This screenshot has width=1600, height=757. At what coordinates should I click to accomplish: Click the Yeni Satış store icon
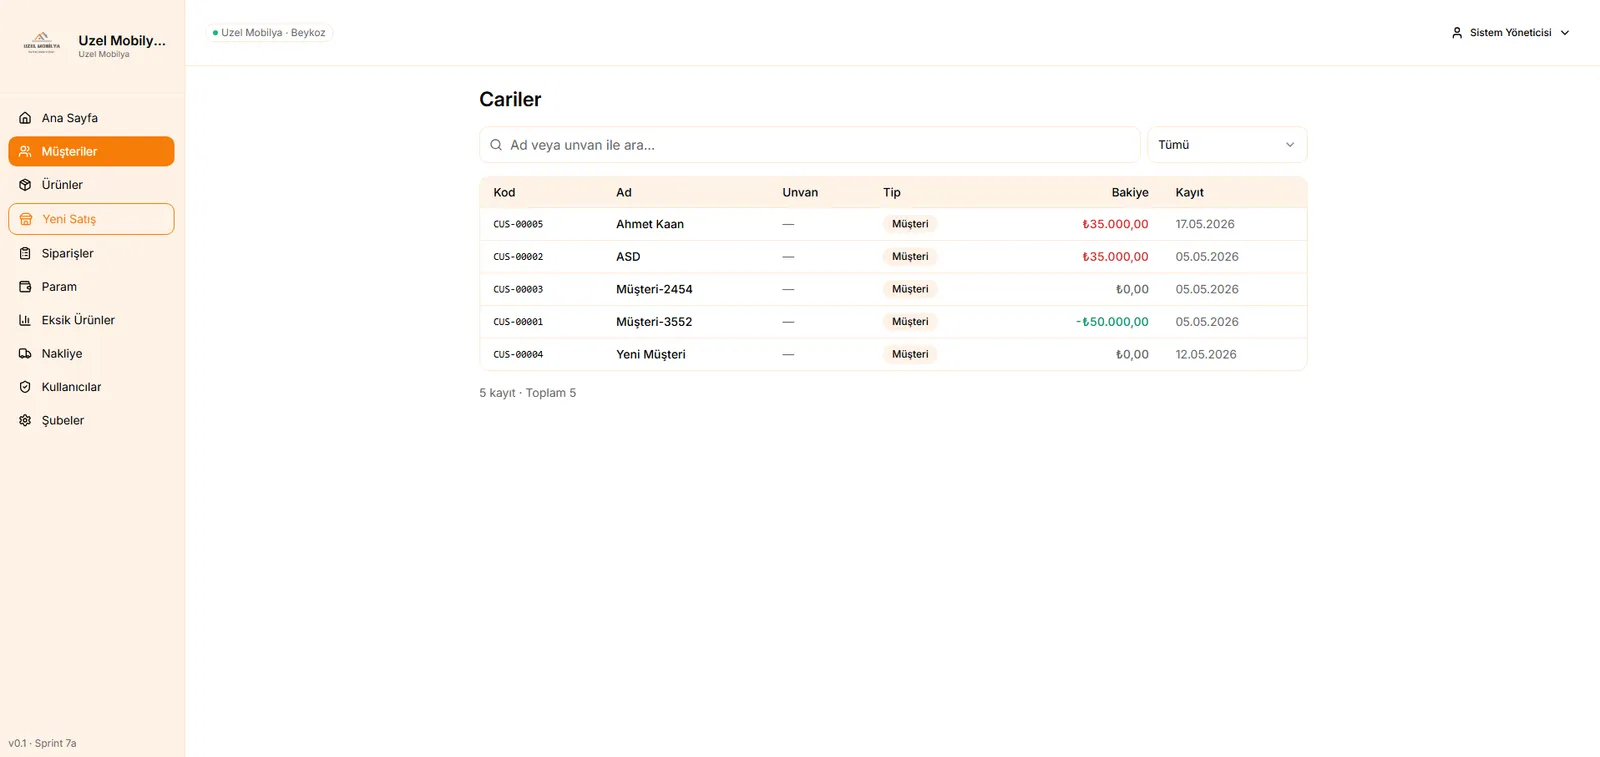pyautogui.click(x=26, y=219)
